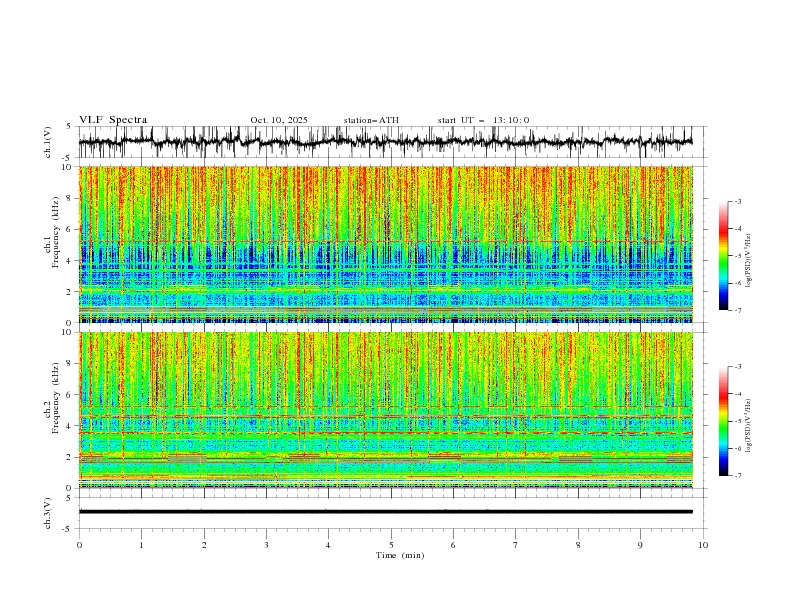
Task: Click the "ch.1(V)" vertical axis label
Action: tap(48, 142)
